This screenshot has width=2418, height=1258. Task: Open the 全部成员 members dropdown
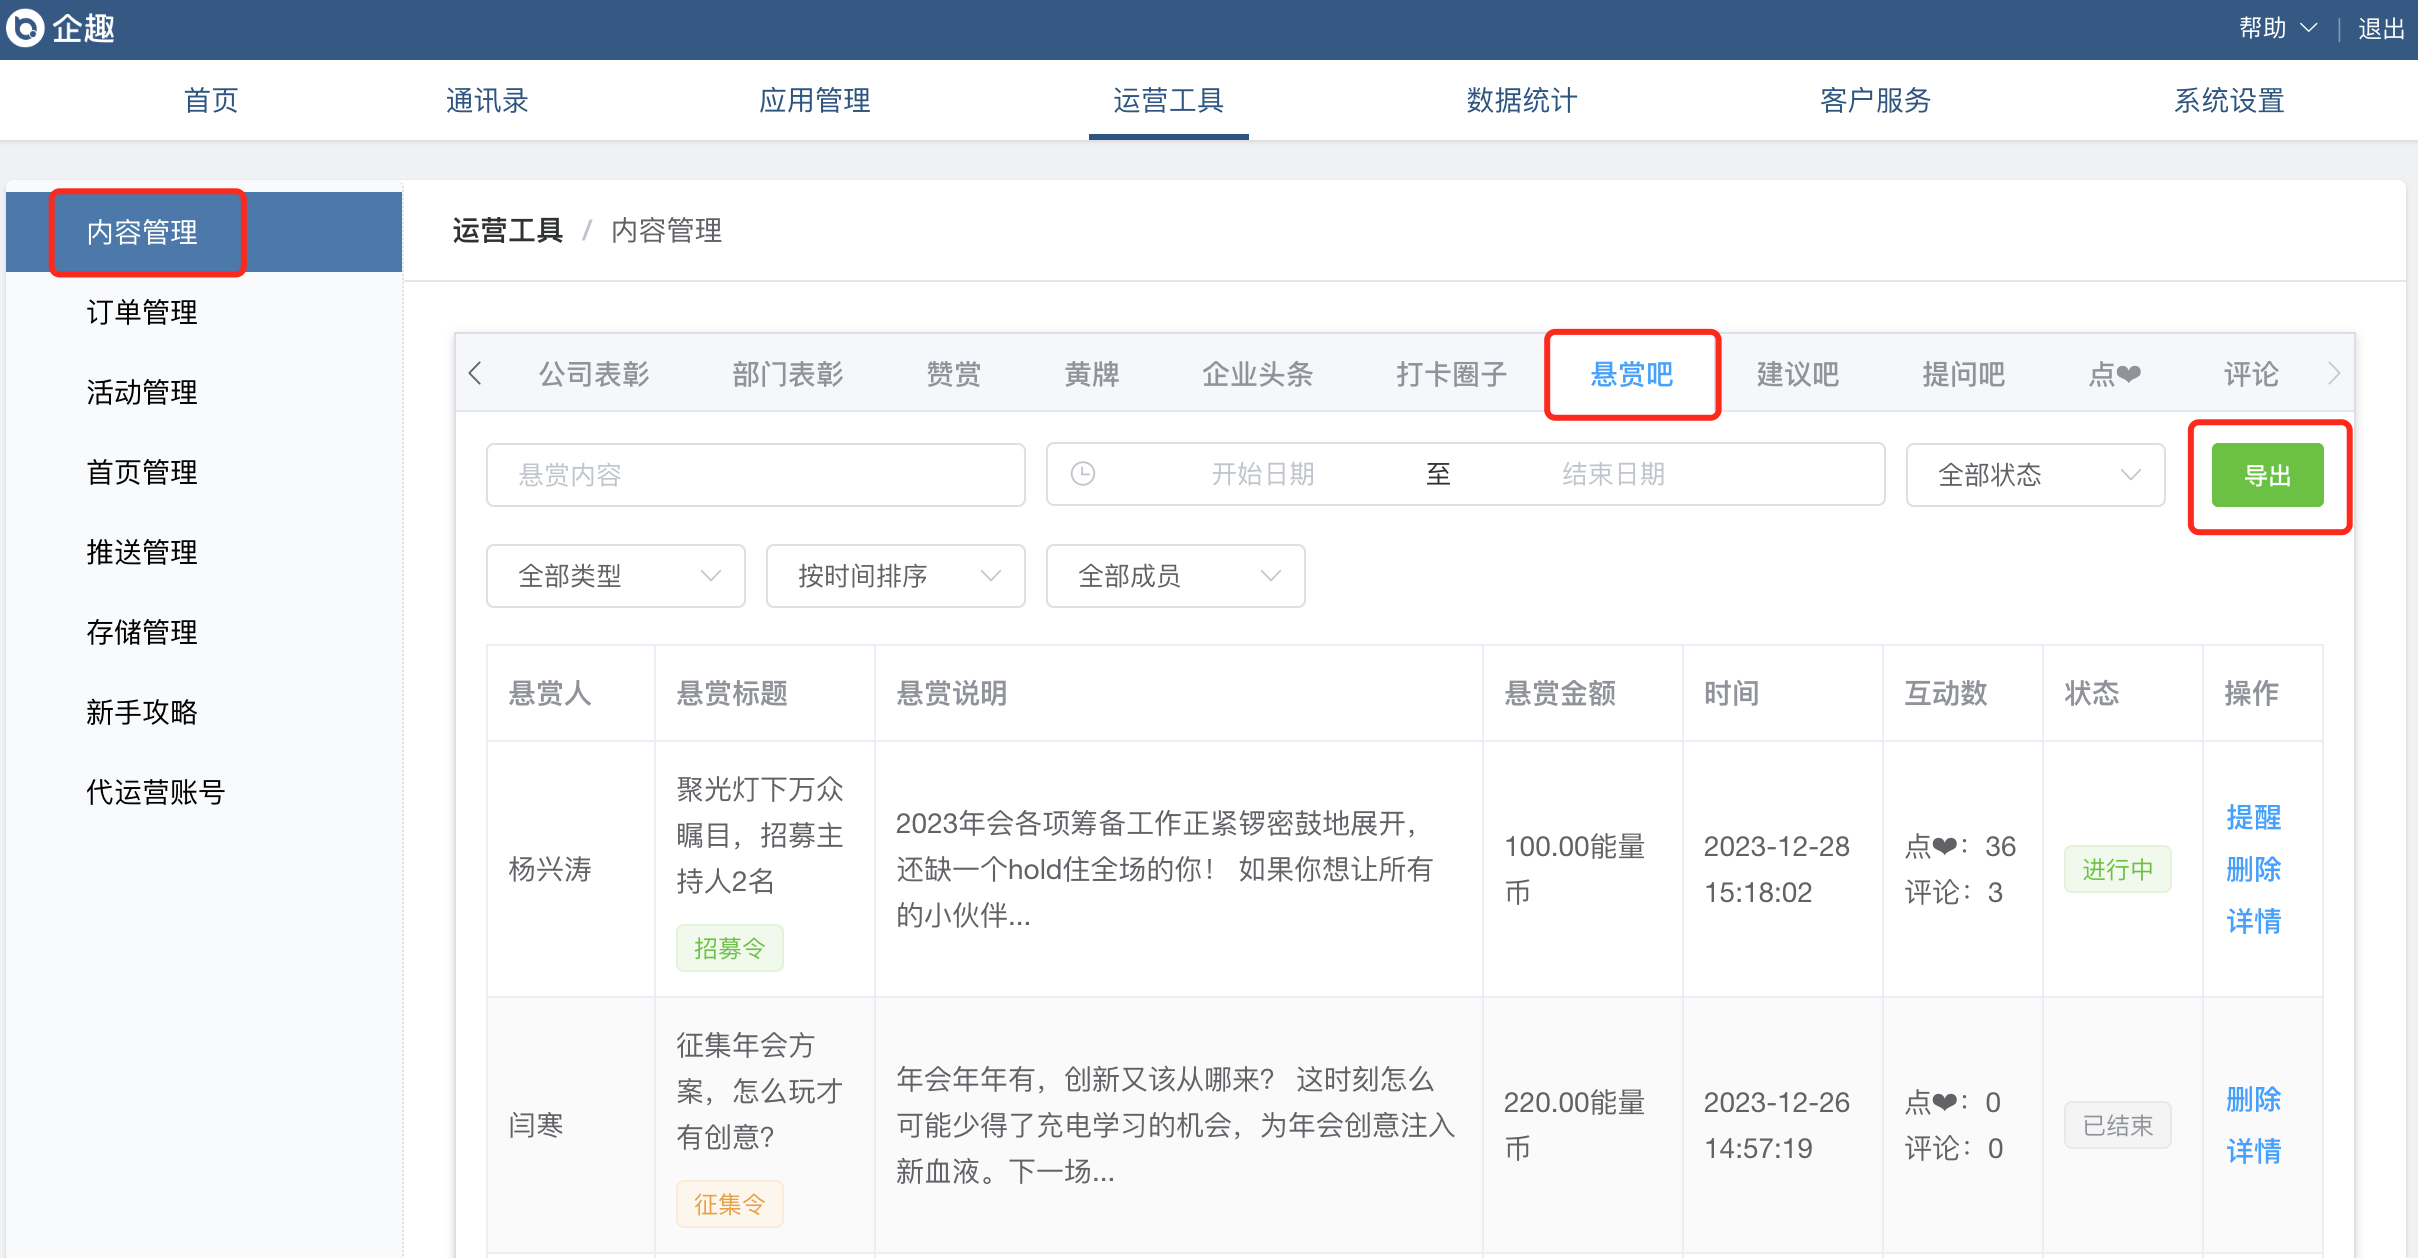point(1175,576)
